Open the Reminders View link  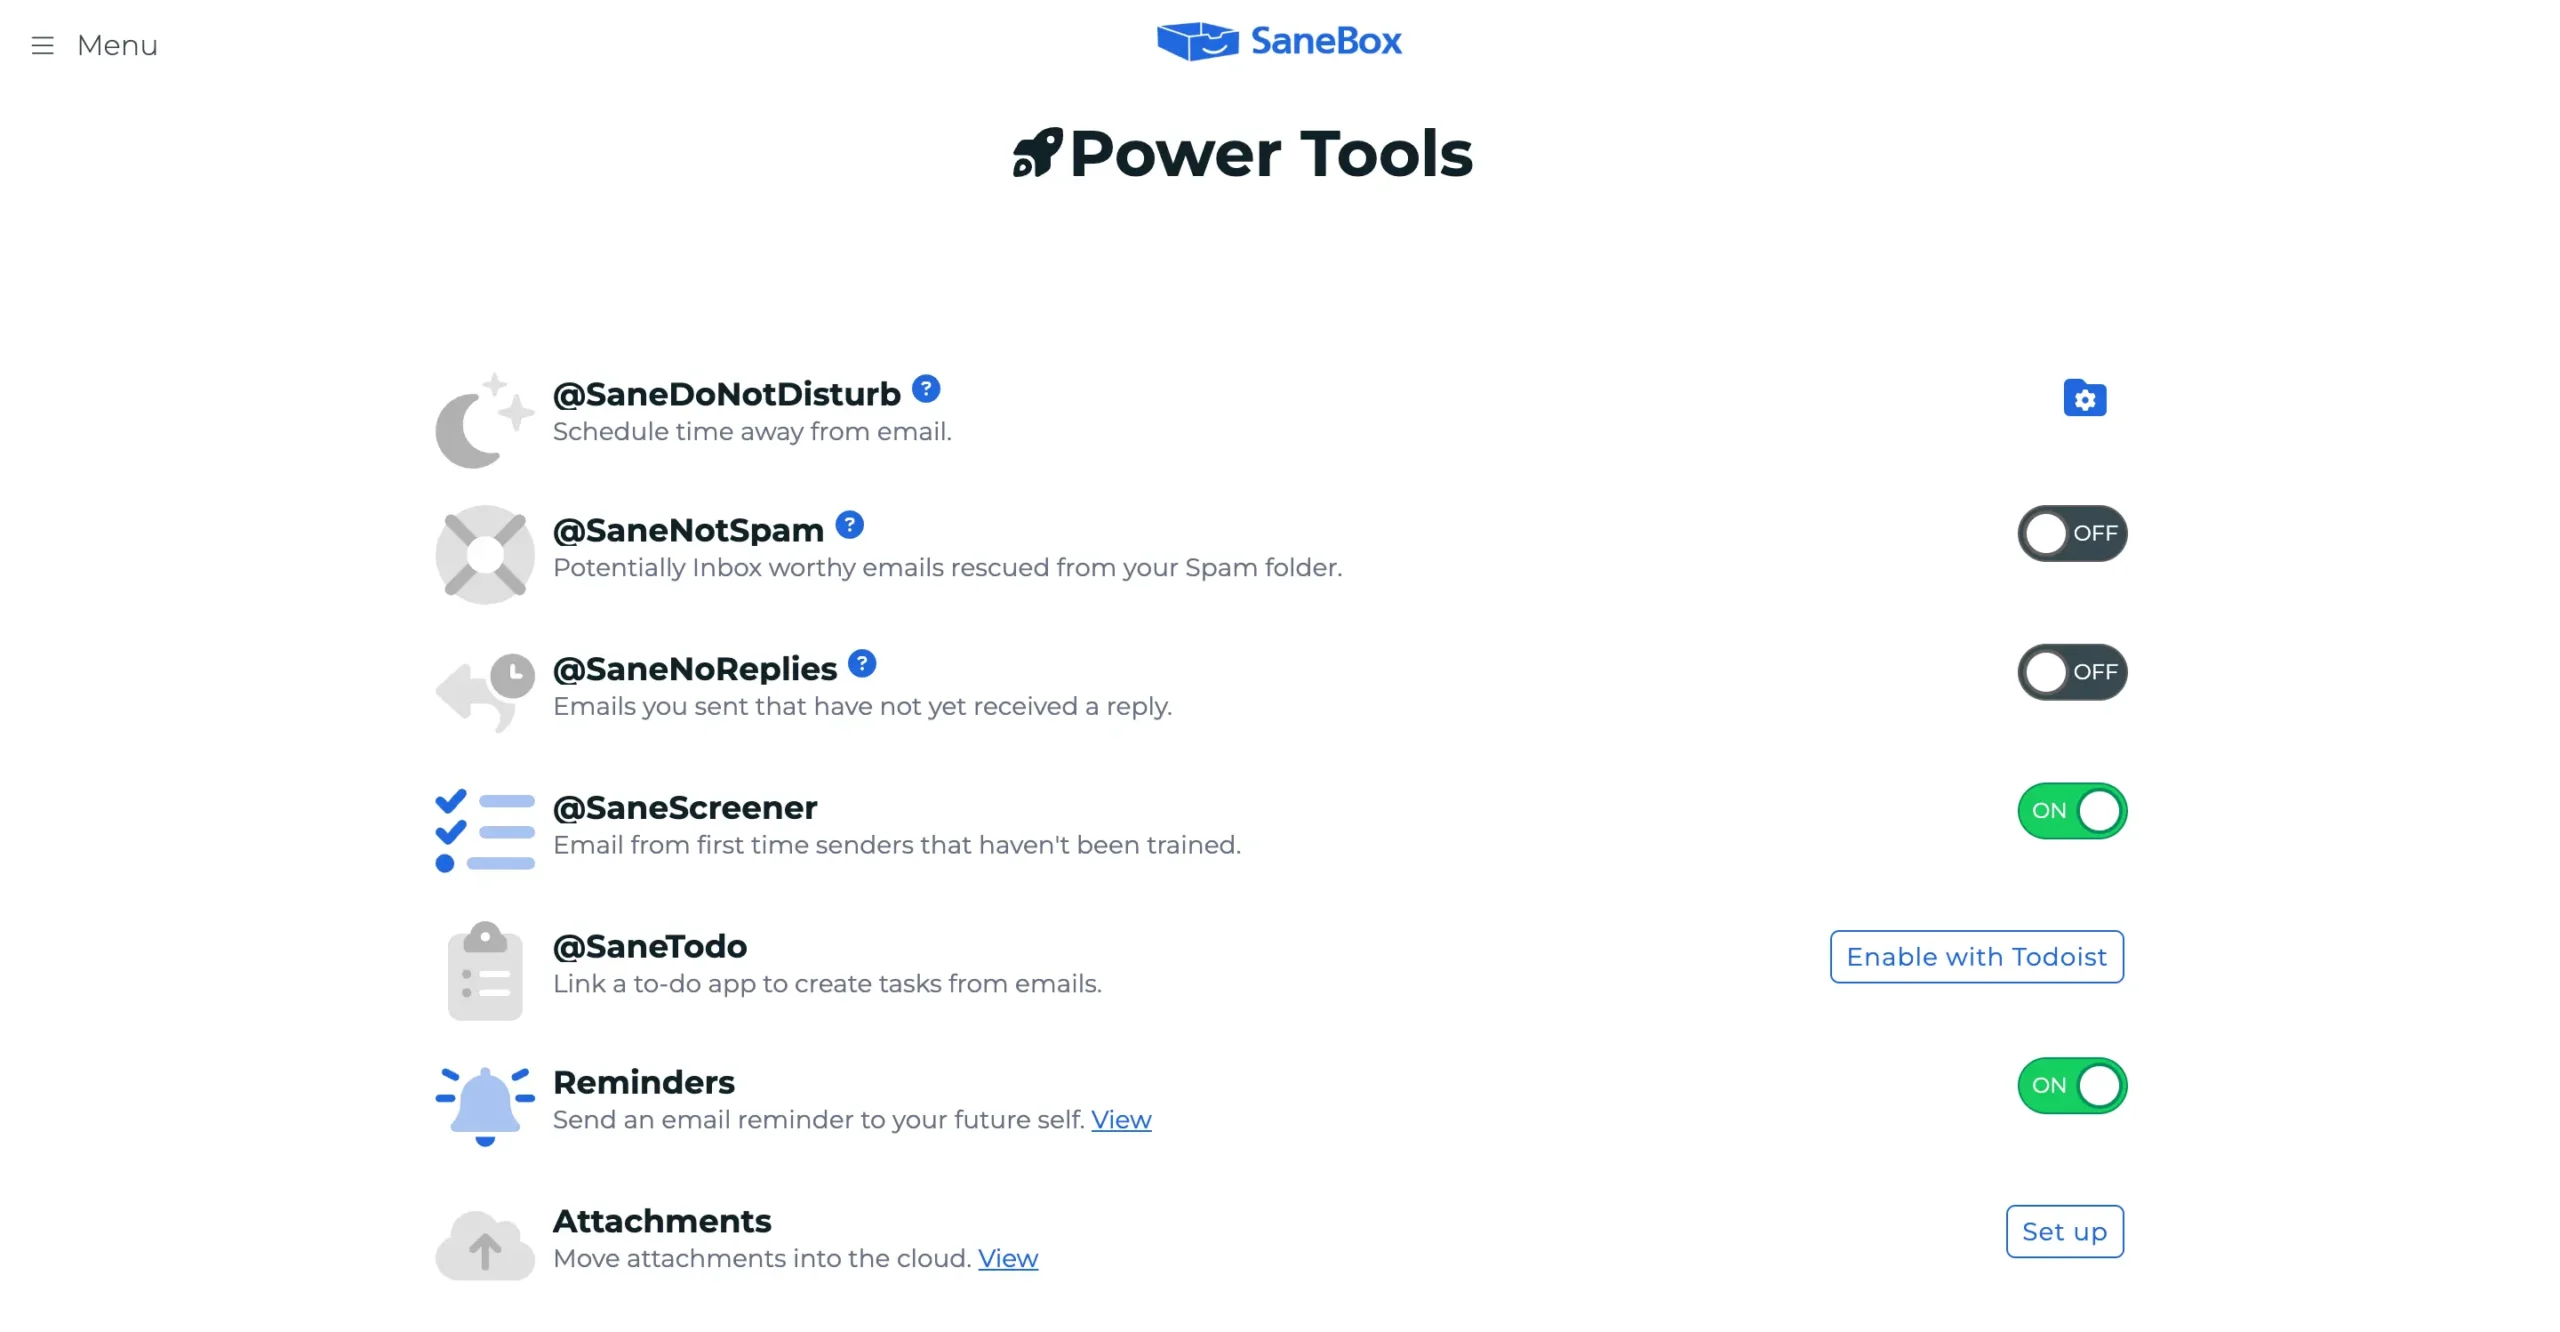(x=1121, y=1120)
